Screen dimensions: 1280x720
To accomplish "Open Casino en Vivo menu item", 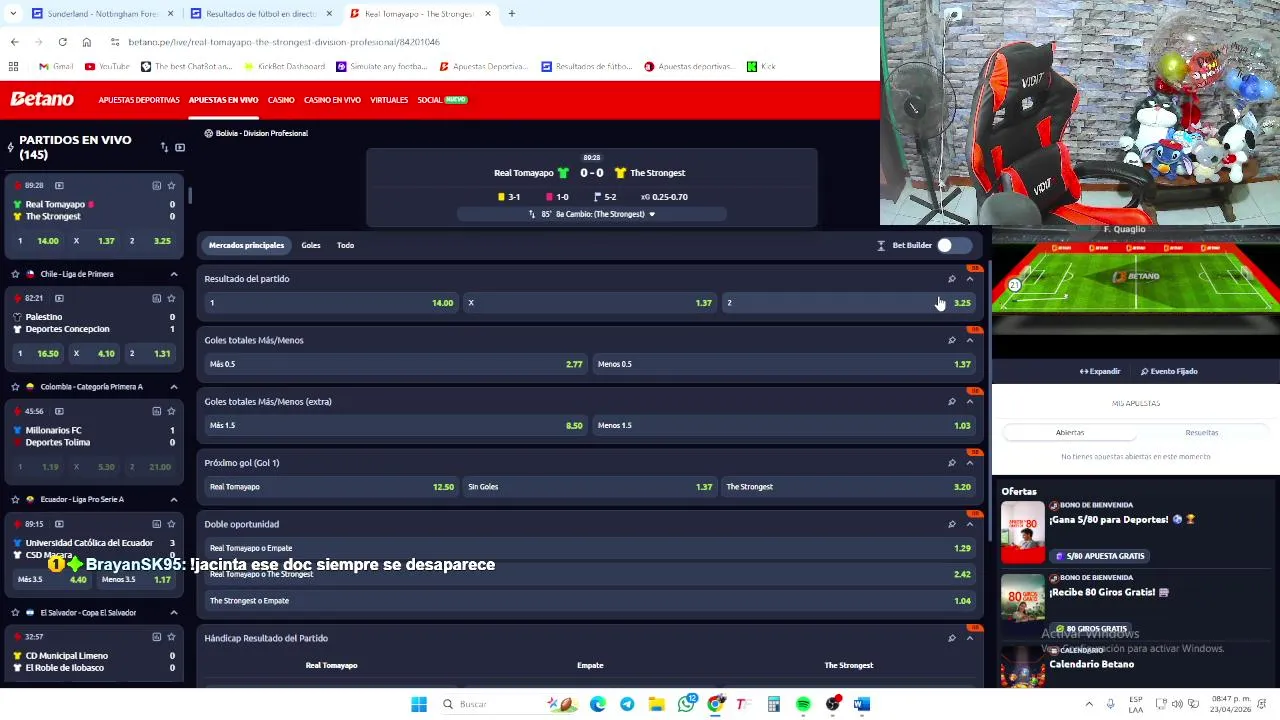I will coord(332,100).
